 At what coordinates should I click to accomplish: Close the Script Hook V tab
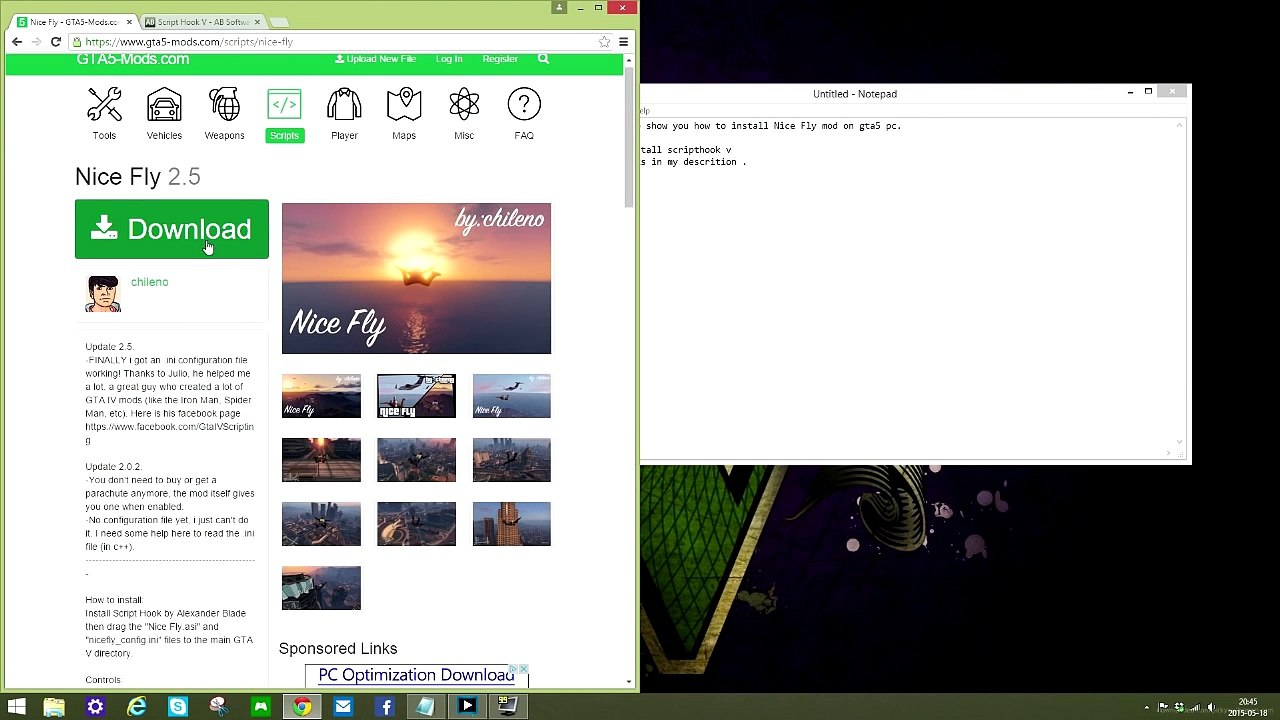257,22
